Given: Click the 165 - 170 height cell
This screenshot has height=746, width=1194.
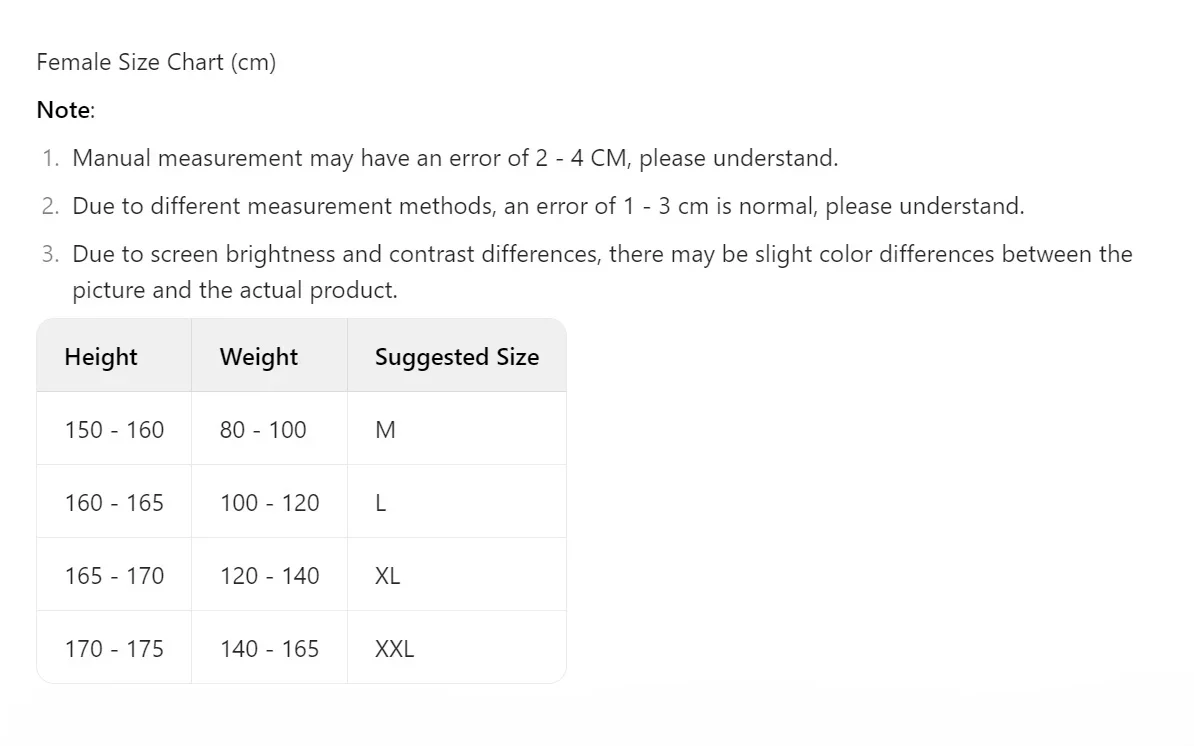Looking at the screenshot, I should tap(114, 576).
